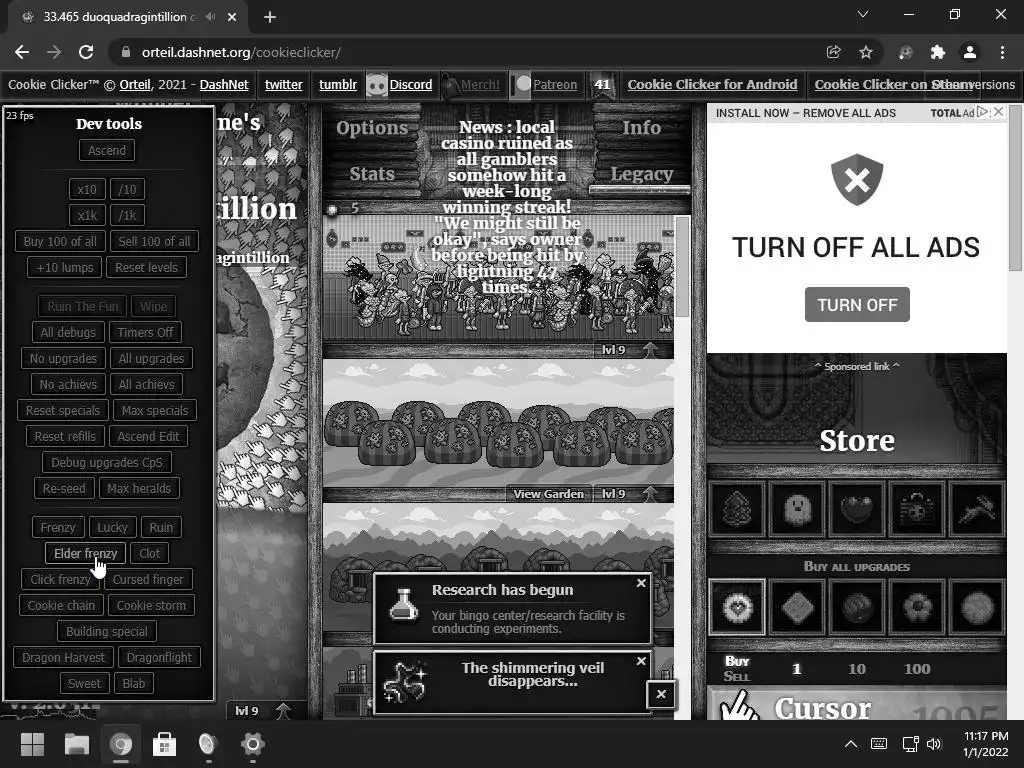Buy the diamond-shaped cookie upgrade
This screenshot has height=768, width=1024.
(x=797, y=607)
